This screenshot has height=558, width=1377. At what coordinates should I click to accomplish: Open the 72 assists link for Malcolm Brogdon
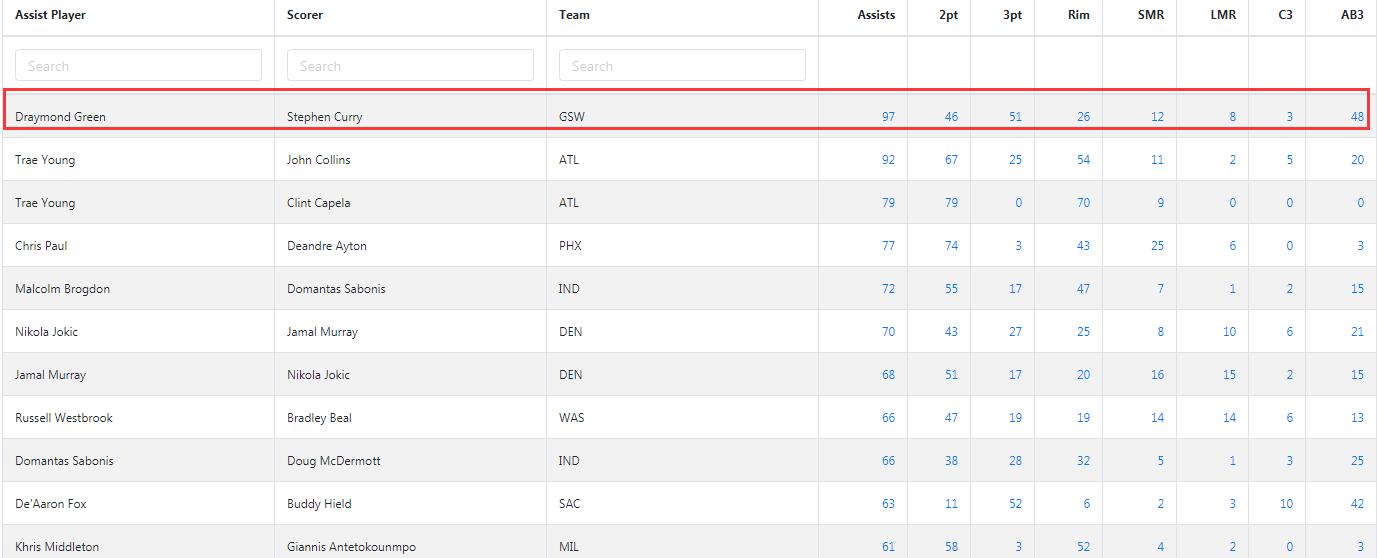[888, 289]
